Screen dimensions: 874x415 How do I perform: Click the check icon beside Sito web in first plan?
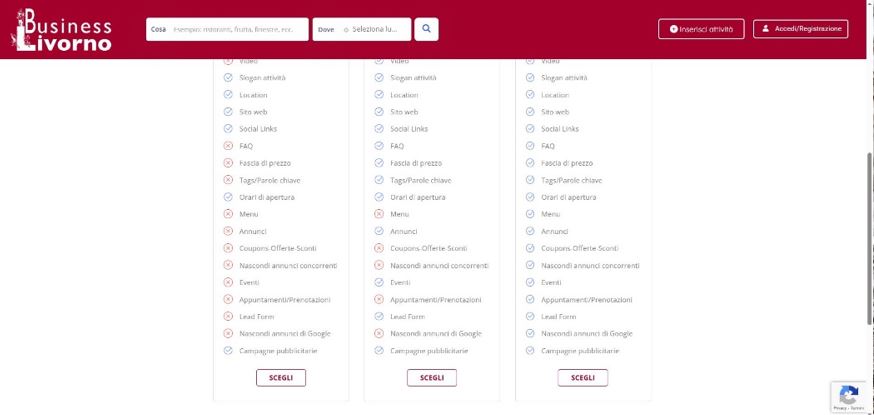pyautogui.click(x=228, y=112)
